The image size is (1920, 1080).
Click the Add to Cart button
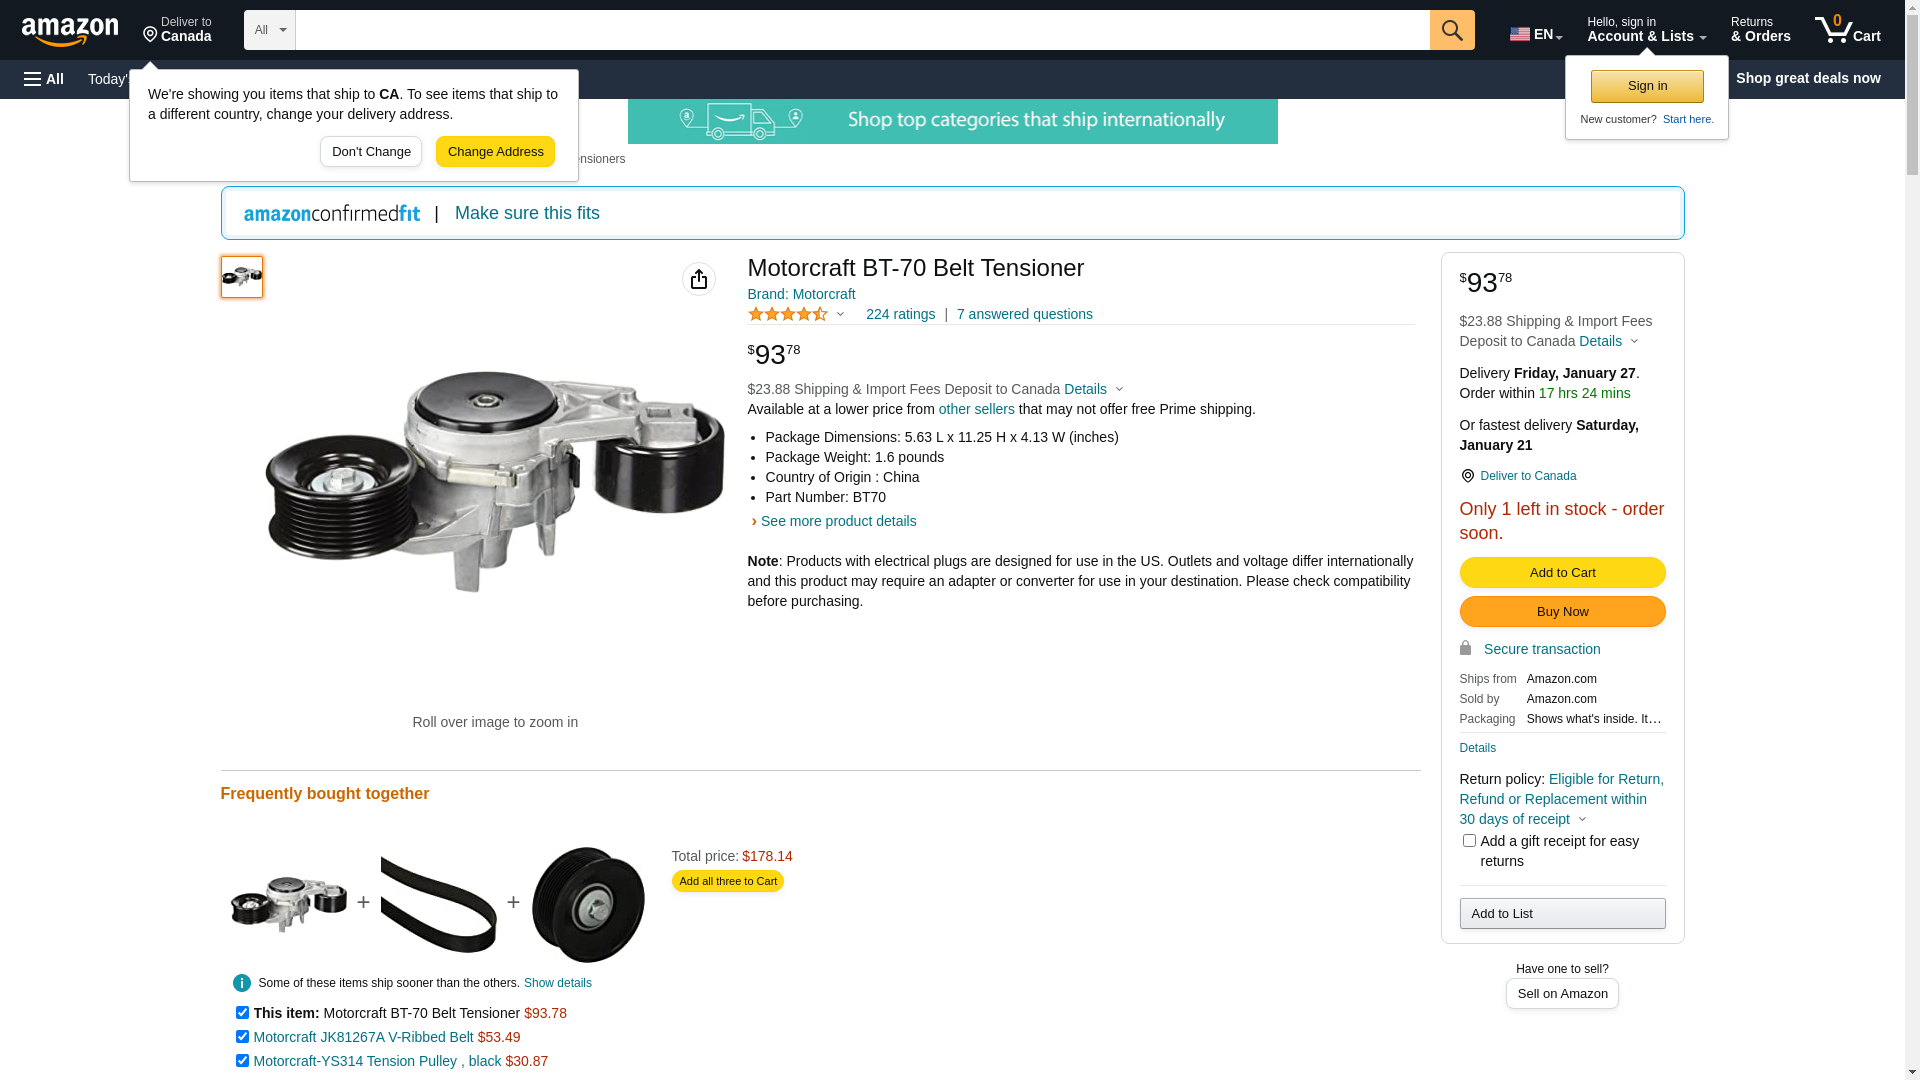[1562, 573]
